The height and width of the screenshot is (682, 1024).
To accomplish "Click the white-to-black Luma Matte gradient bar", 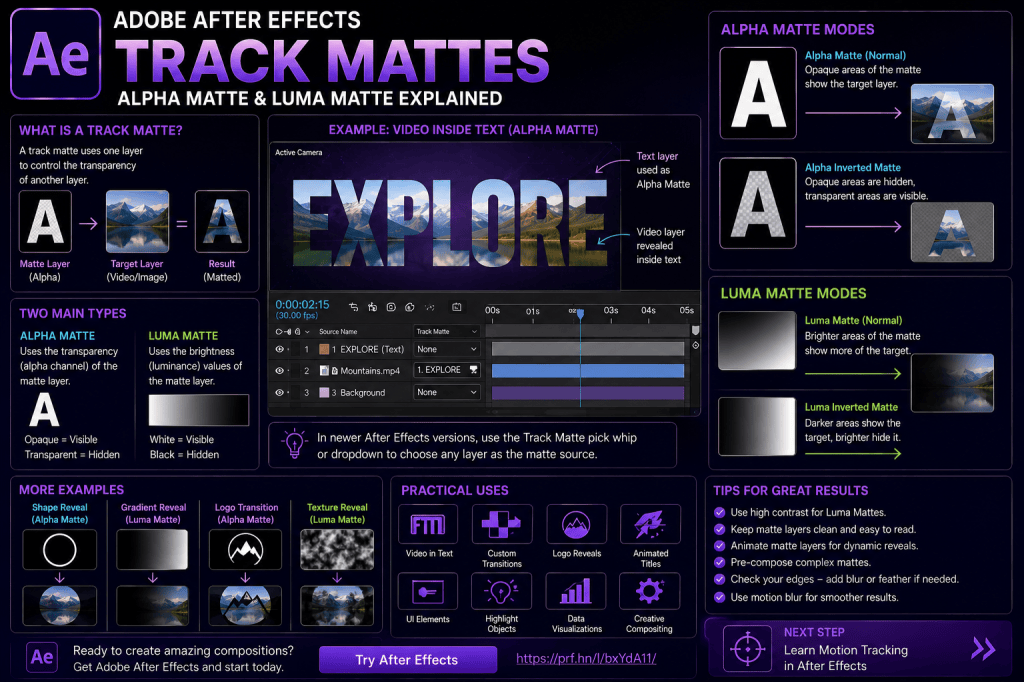I will click(x=199, y=410).
